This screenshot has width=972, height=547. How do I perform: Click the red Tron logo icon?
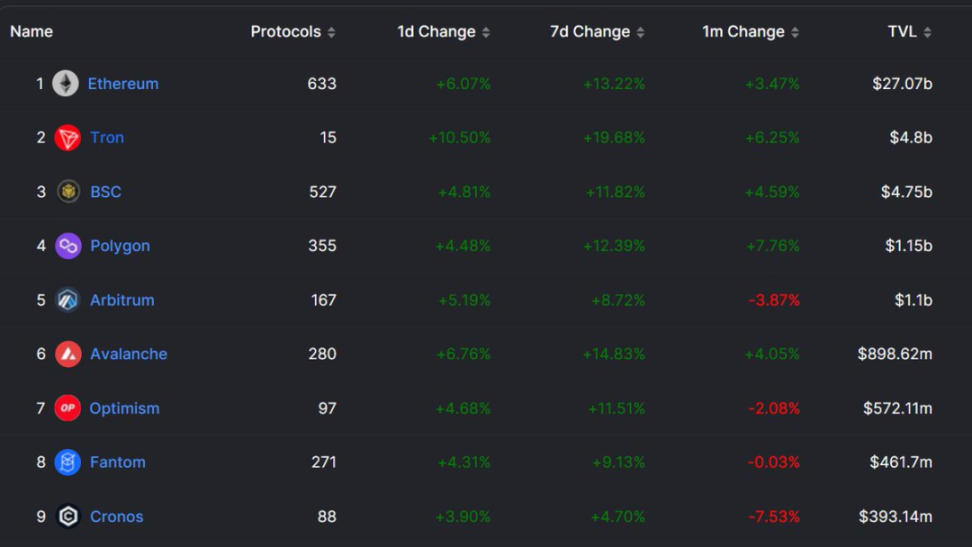[68, 138]
